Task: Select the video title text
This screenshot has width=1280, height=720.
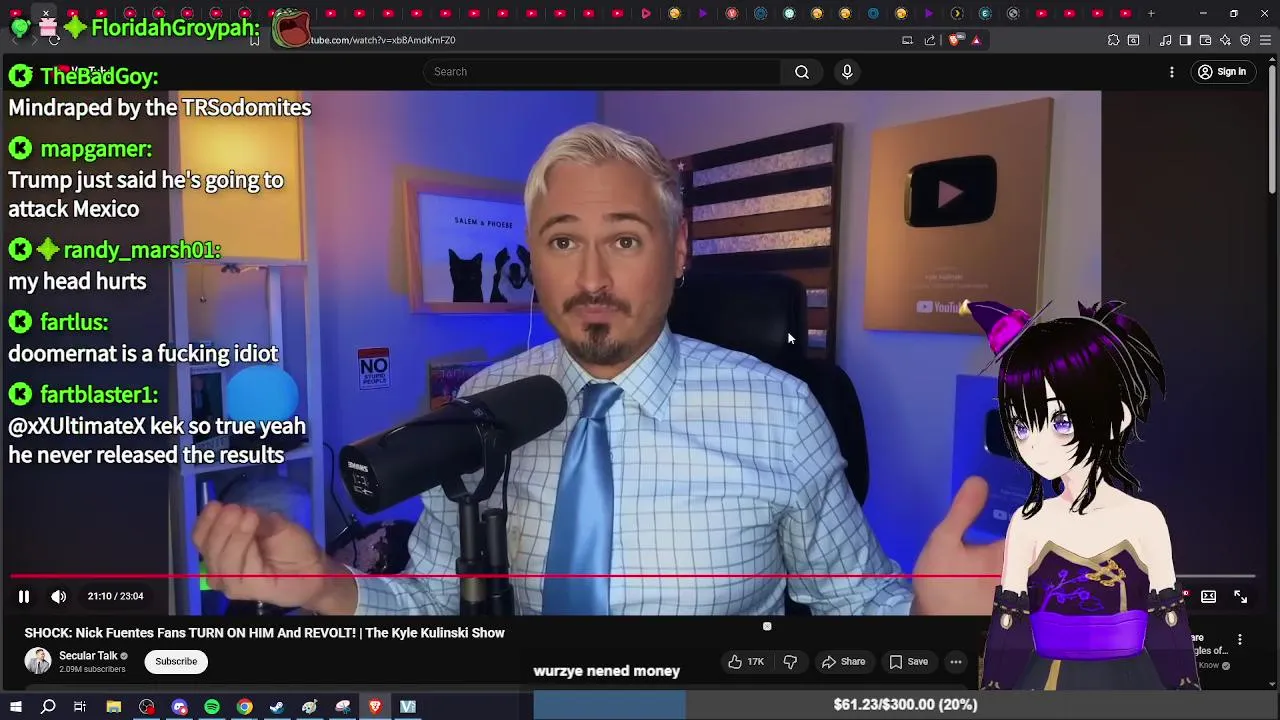Action: 264,633
